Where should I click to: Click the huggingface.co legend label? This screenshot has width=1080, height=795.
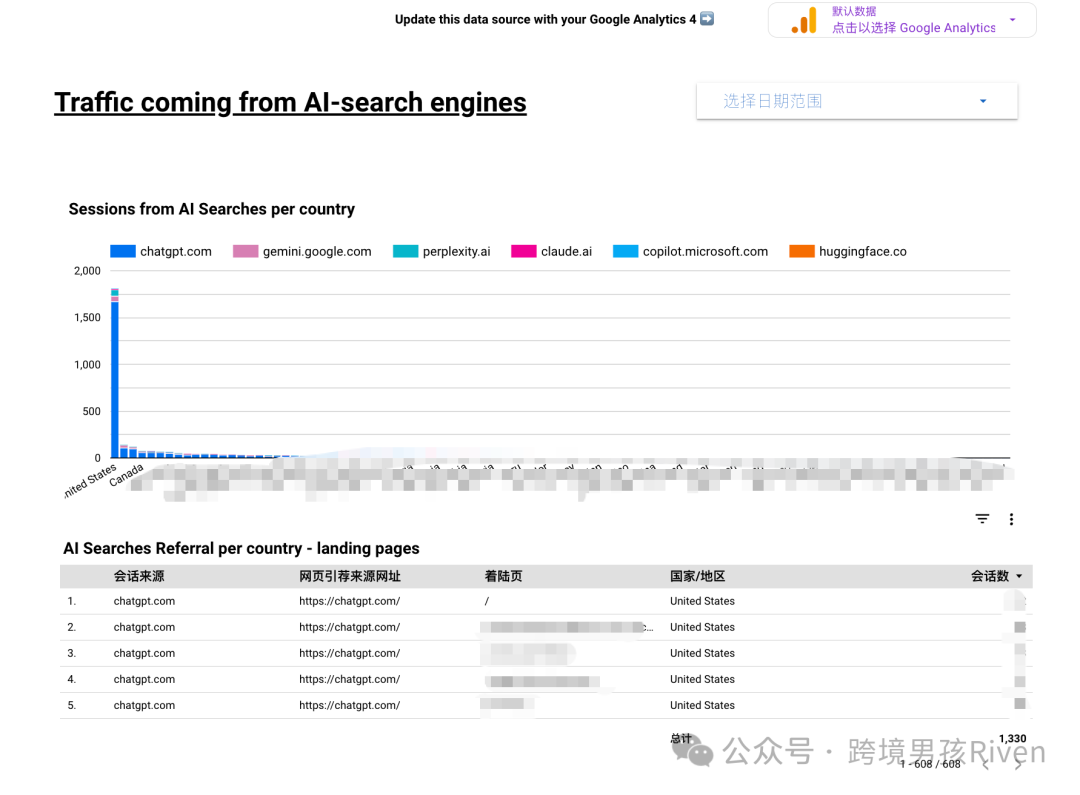click(x=862, y=251)
